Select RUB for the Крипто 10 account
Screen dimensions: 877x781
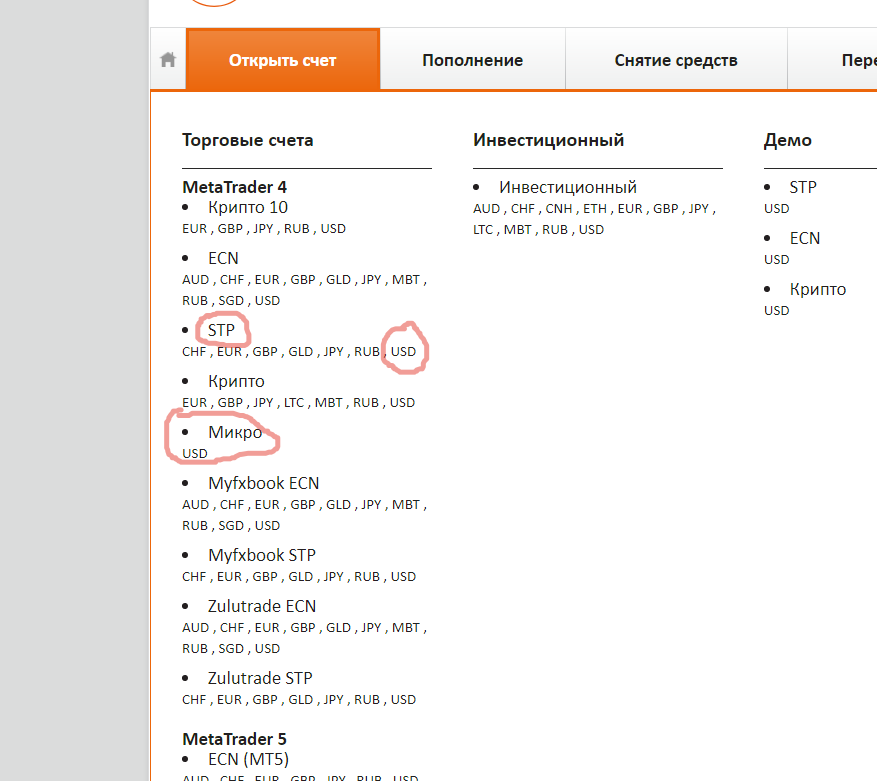(296, 229)
